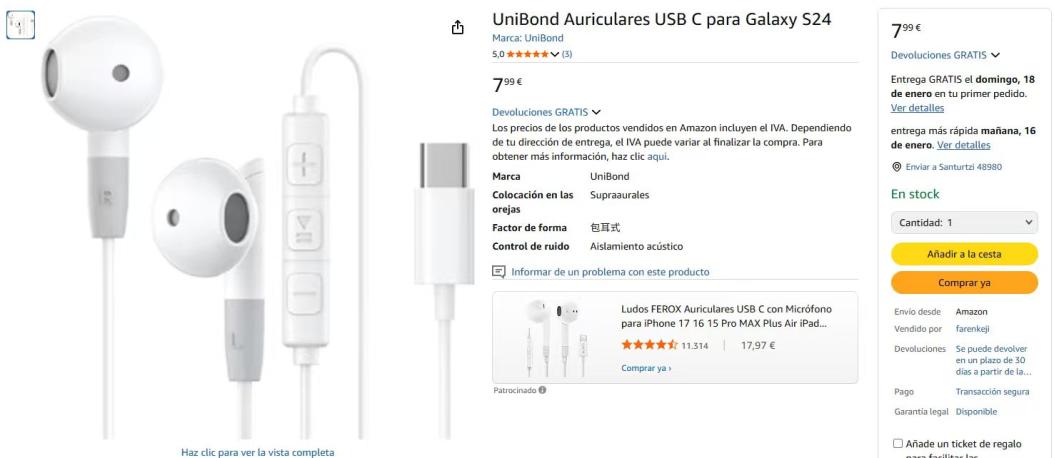Open rating breakdown chevron next to stars

[x=555, y=54]
